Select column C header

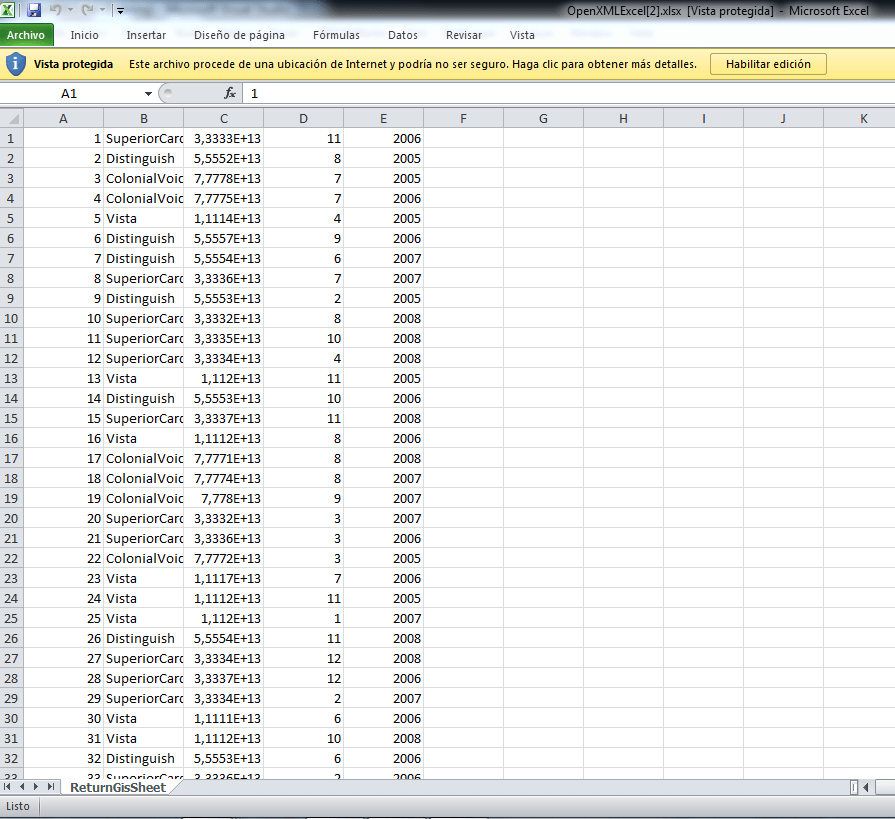(224, 118)
